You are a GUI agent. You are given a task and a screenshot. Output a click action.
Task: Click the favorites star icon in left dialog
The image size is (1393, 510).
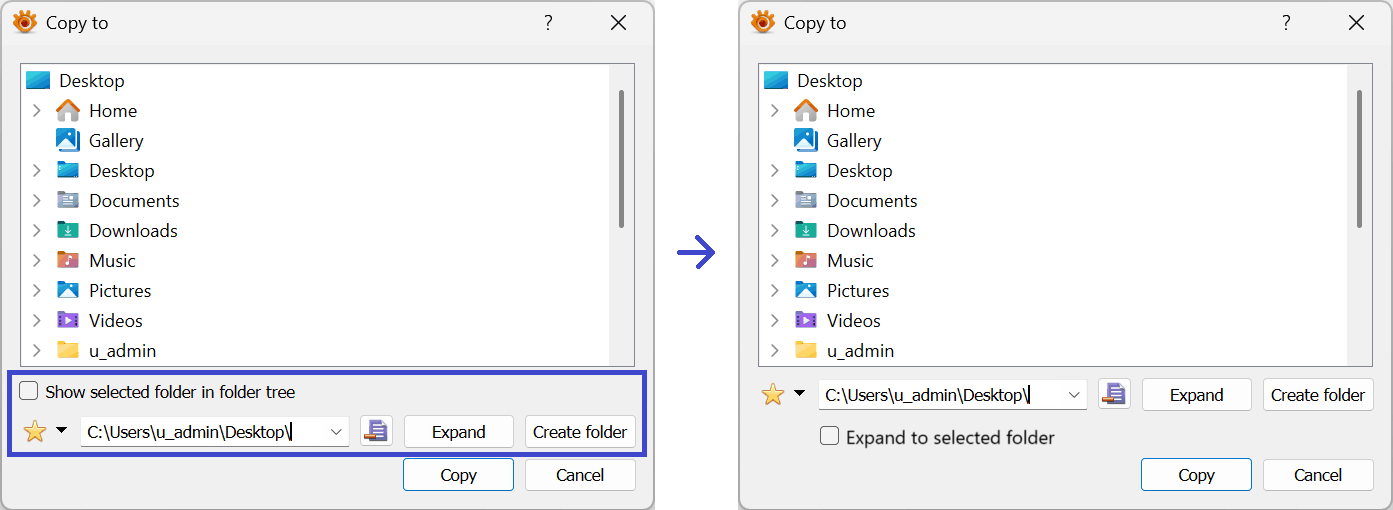35,432
